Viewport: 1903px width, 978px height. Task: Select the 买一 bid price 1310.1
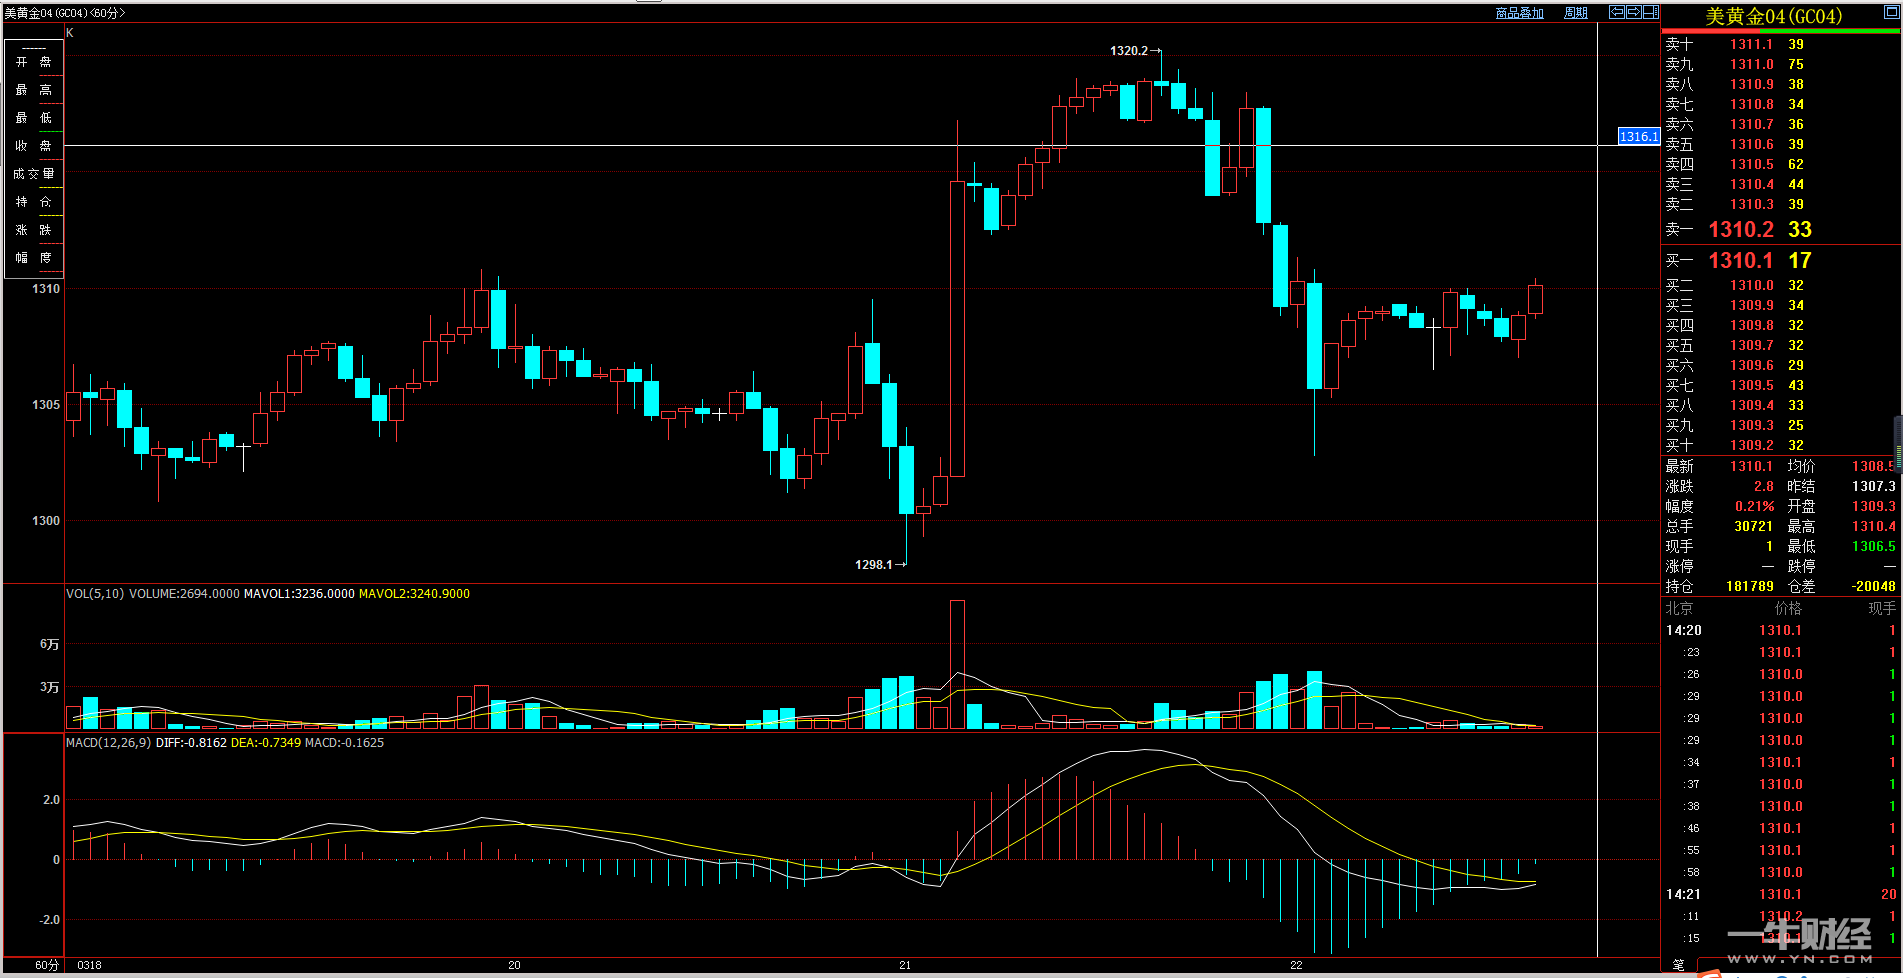(1740, 261)
